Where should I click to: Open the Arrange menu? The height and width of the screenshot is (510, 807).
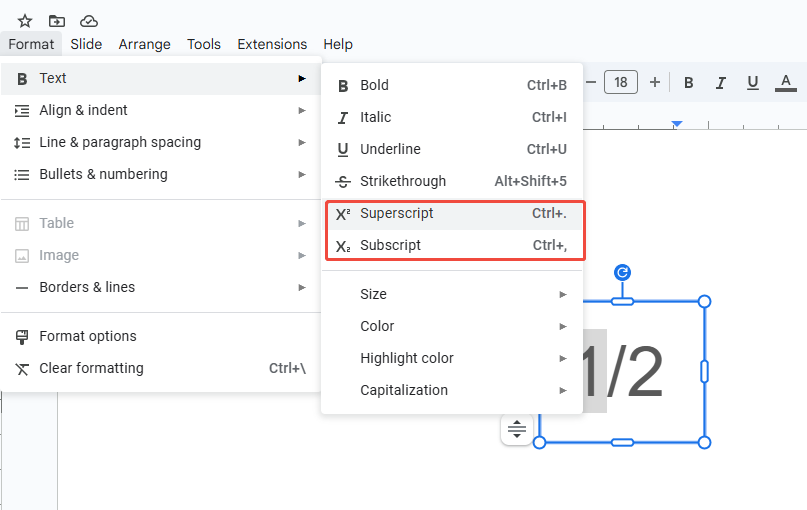coord(145,44)
